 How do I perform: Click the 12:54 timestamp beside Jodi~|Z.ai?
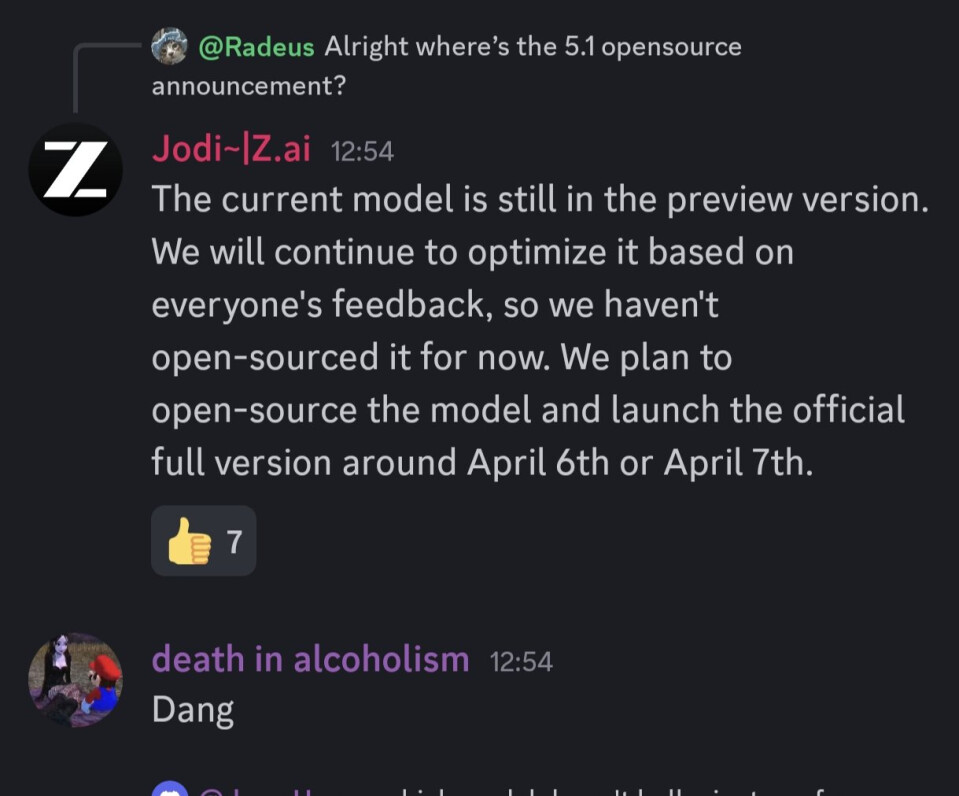tap(362, 152)
